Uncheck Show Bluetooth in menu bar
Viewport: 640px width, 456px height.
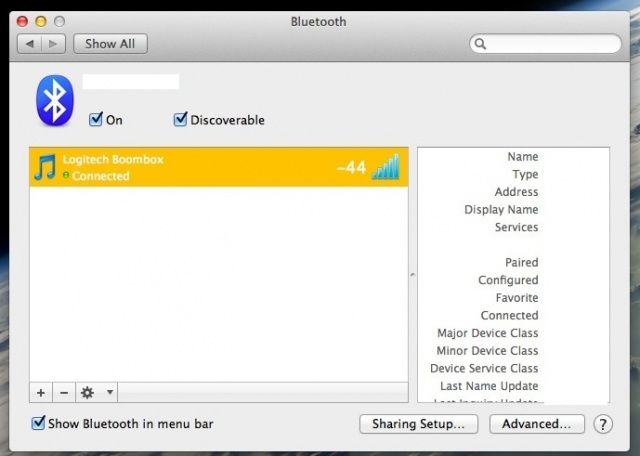(39, 424)
